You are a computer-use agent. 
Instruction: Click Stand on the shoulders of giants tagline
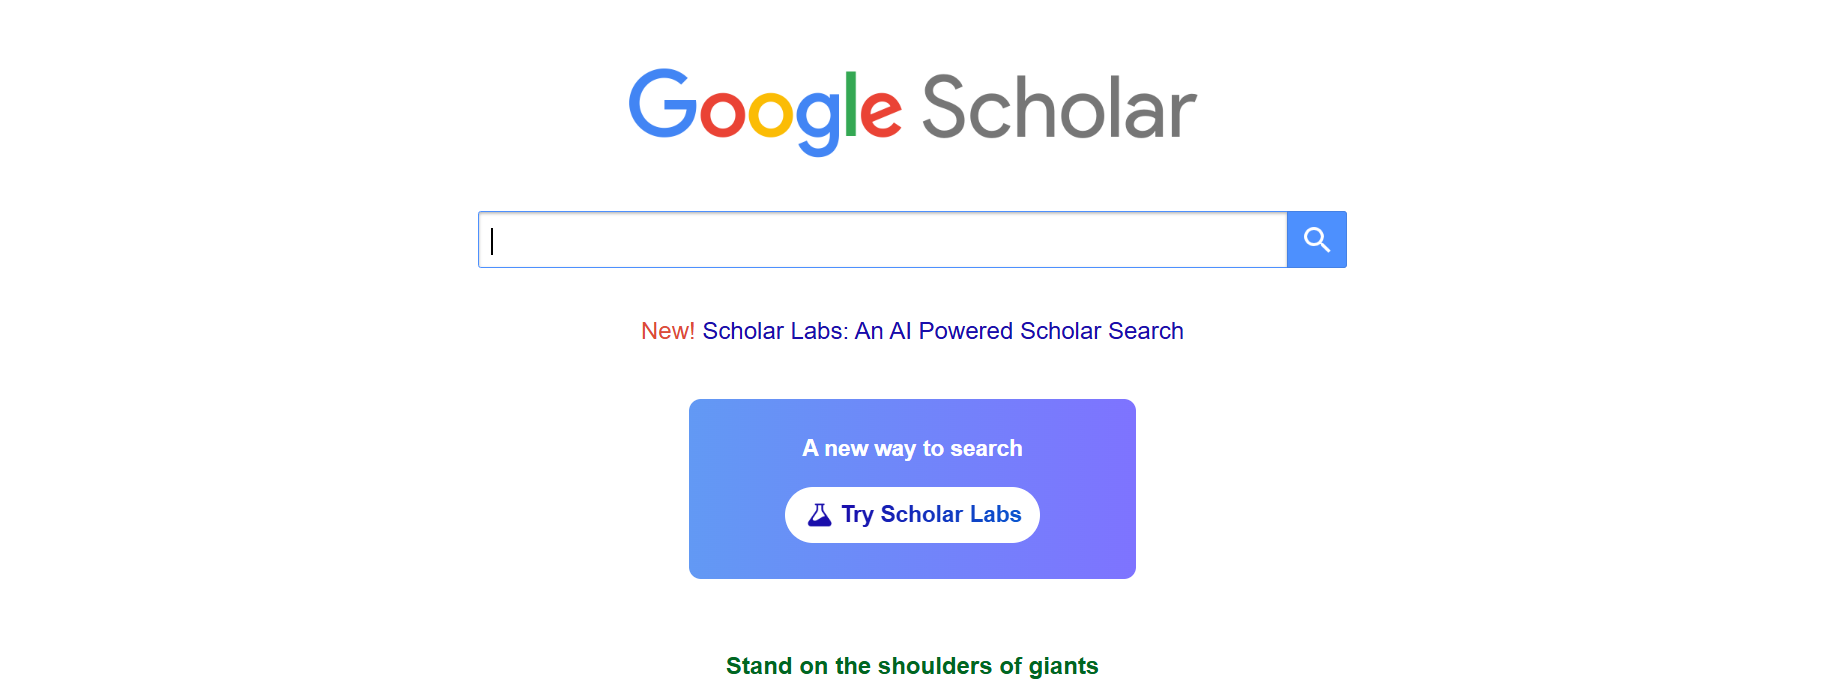pos(911,666)
